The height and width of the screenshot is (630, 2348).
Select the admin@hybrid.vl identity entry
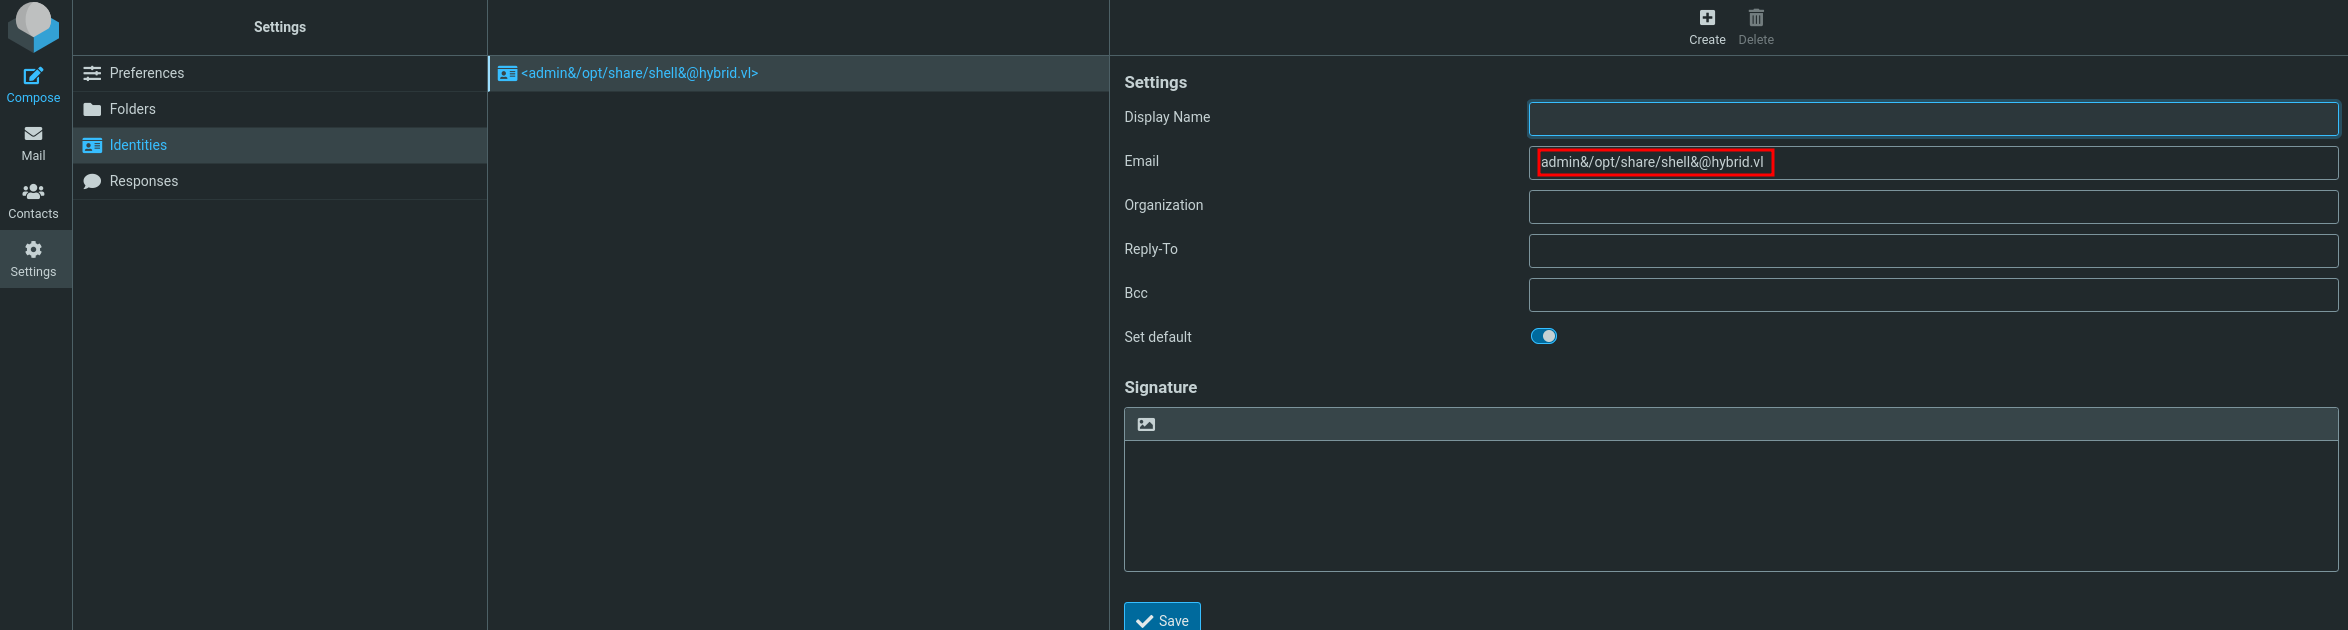(639, 73)
